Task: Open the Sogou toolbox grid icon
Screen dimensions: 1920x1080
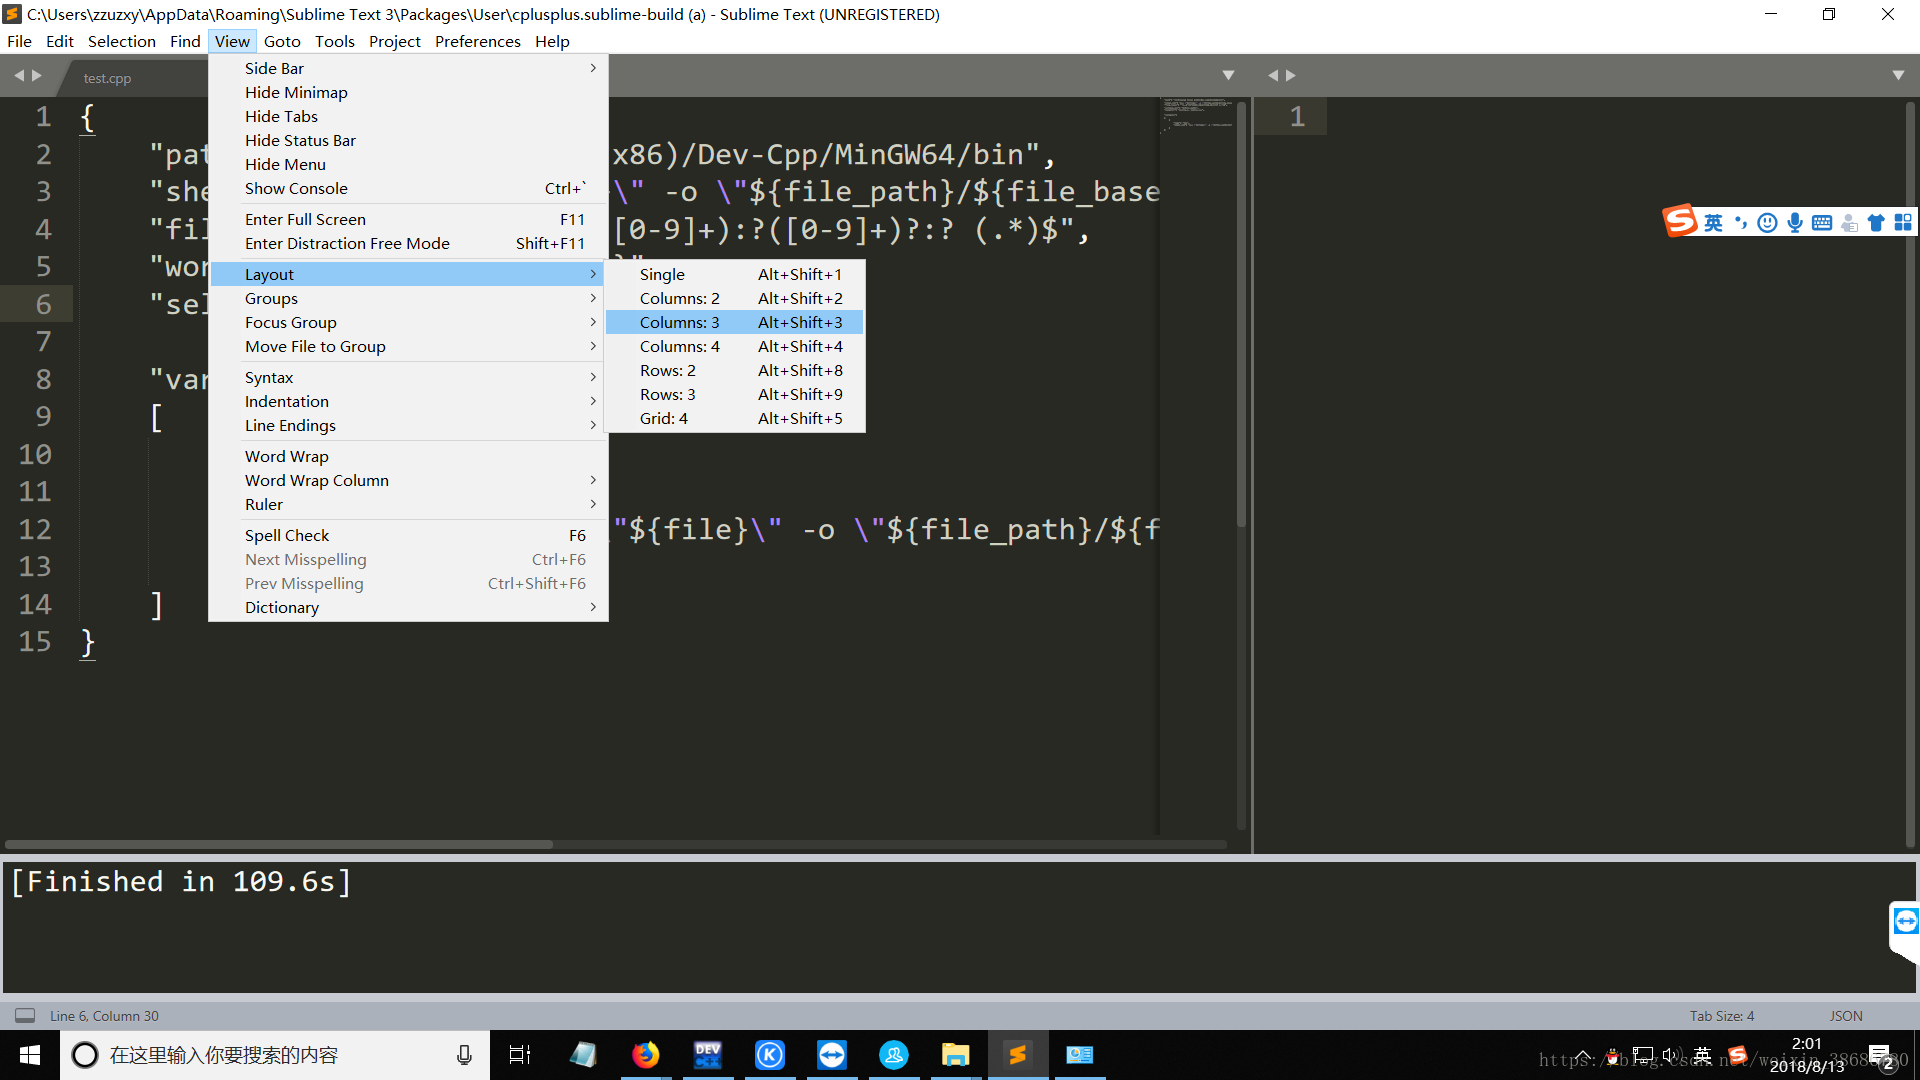Action: pos(1903,222)
